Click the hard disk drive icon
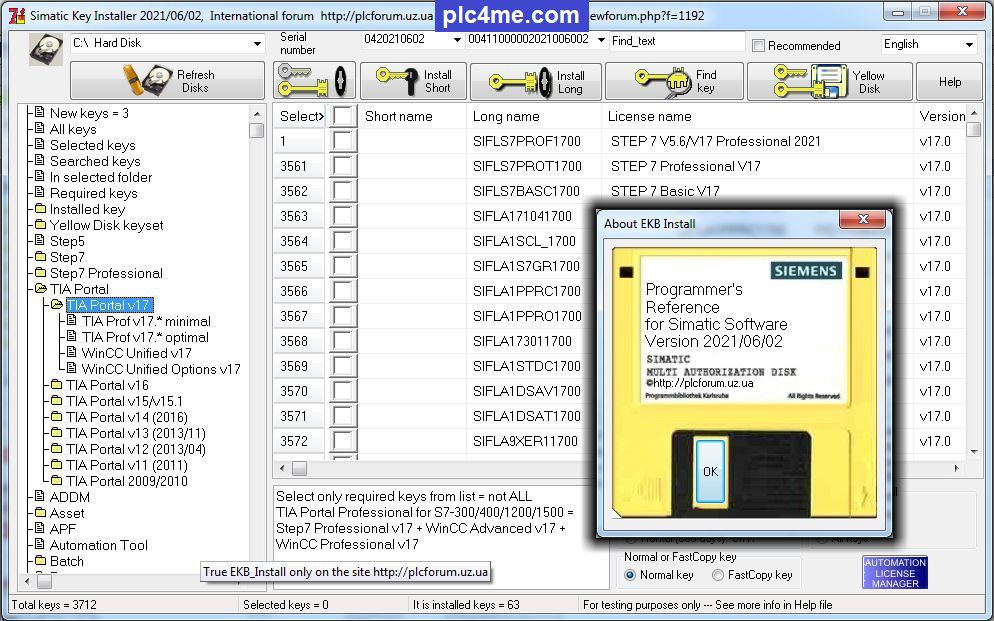Image resolution: width=994 pixels, height=621 pixels. pos(46,48)
